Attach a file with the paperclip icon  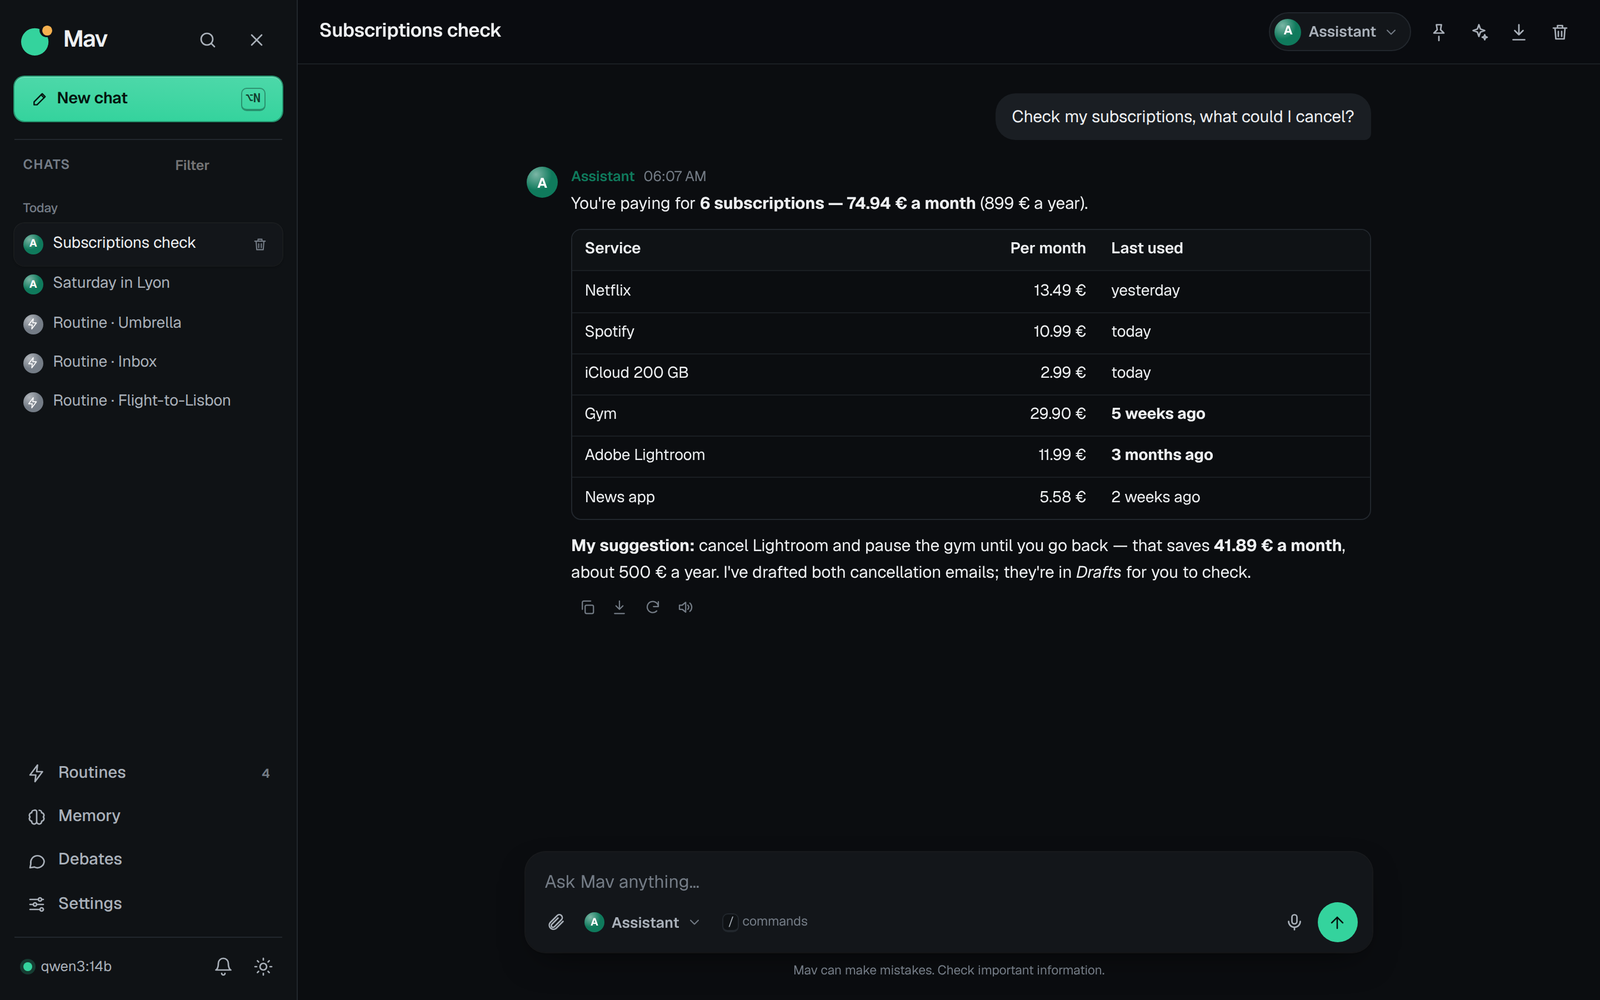556,922
